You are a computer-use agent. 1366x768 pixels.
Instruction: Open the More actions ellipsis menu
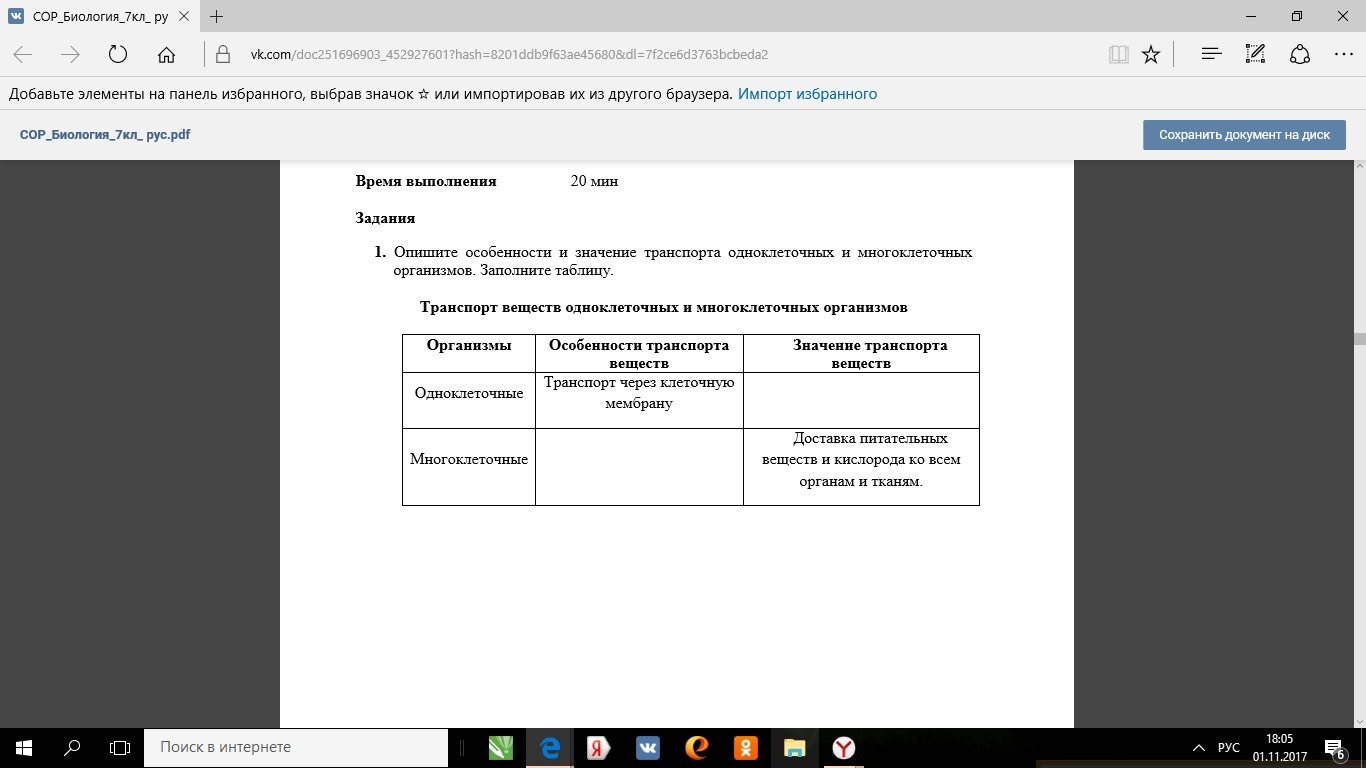coord(1343,54)
